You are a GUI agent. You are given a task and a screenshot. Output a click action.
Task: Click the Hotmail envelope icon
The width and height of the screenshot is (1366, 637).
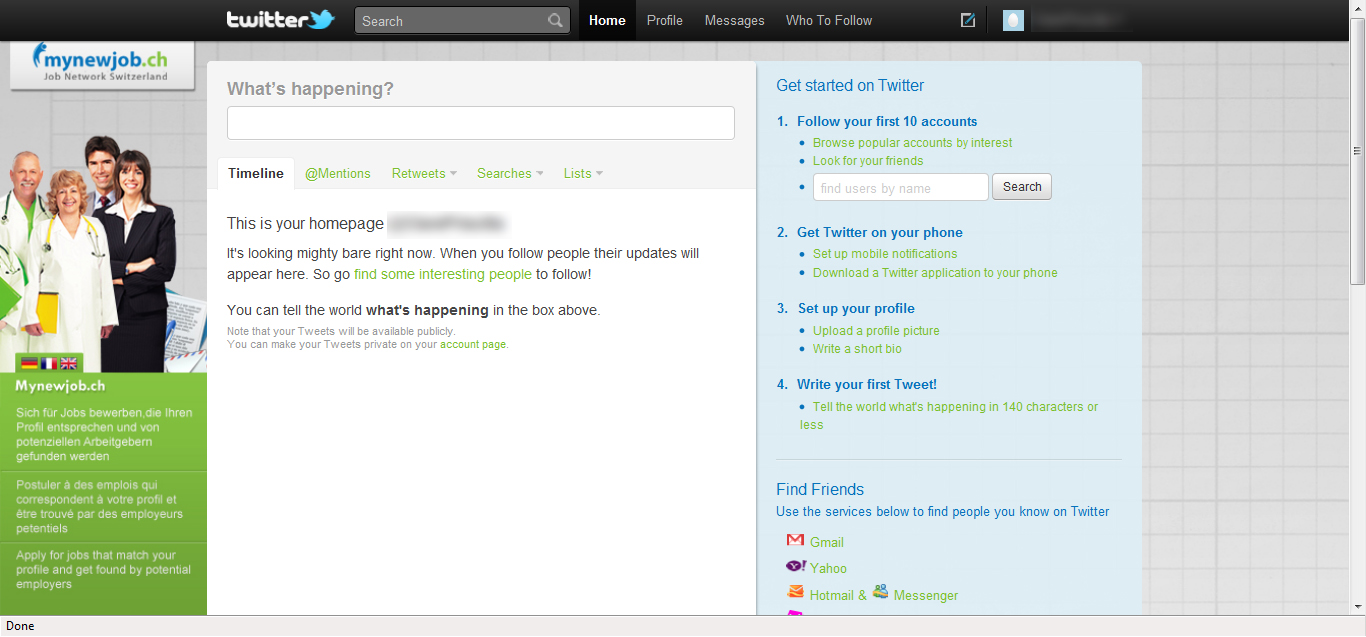click(x=796, y=591)
